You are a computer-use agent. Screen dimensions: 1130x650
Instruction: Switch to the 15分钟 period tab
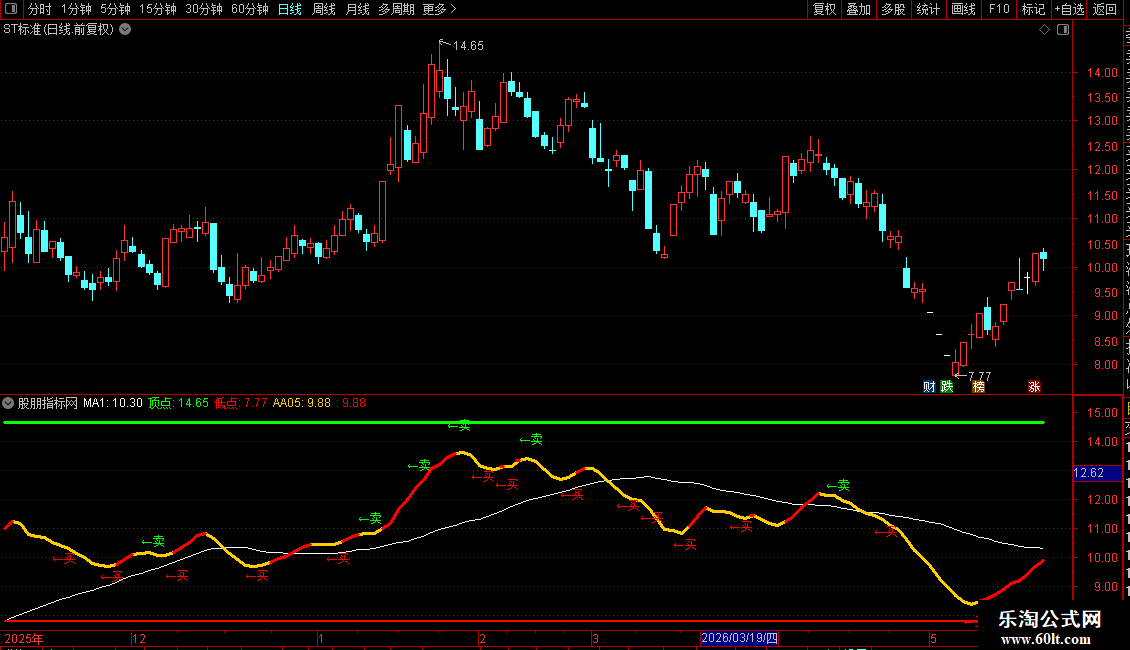[x=158, y=9]
